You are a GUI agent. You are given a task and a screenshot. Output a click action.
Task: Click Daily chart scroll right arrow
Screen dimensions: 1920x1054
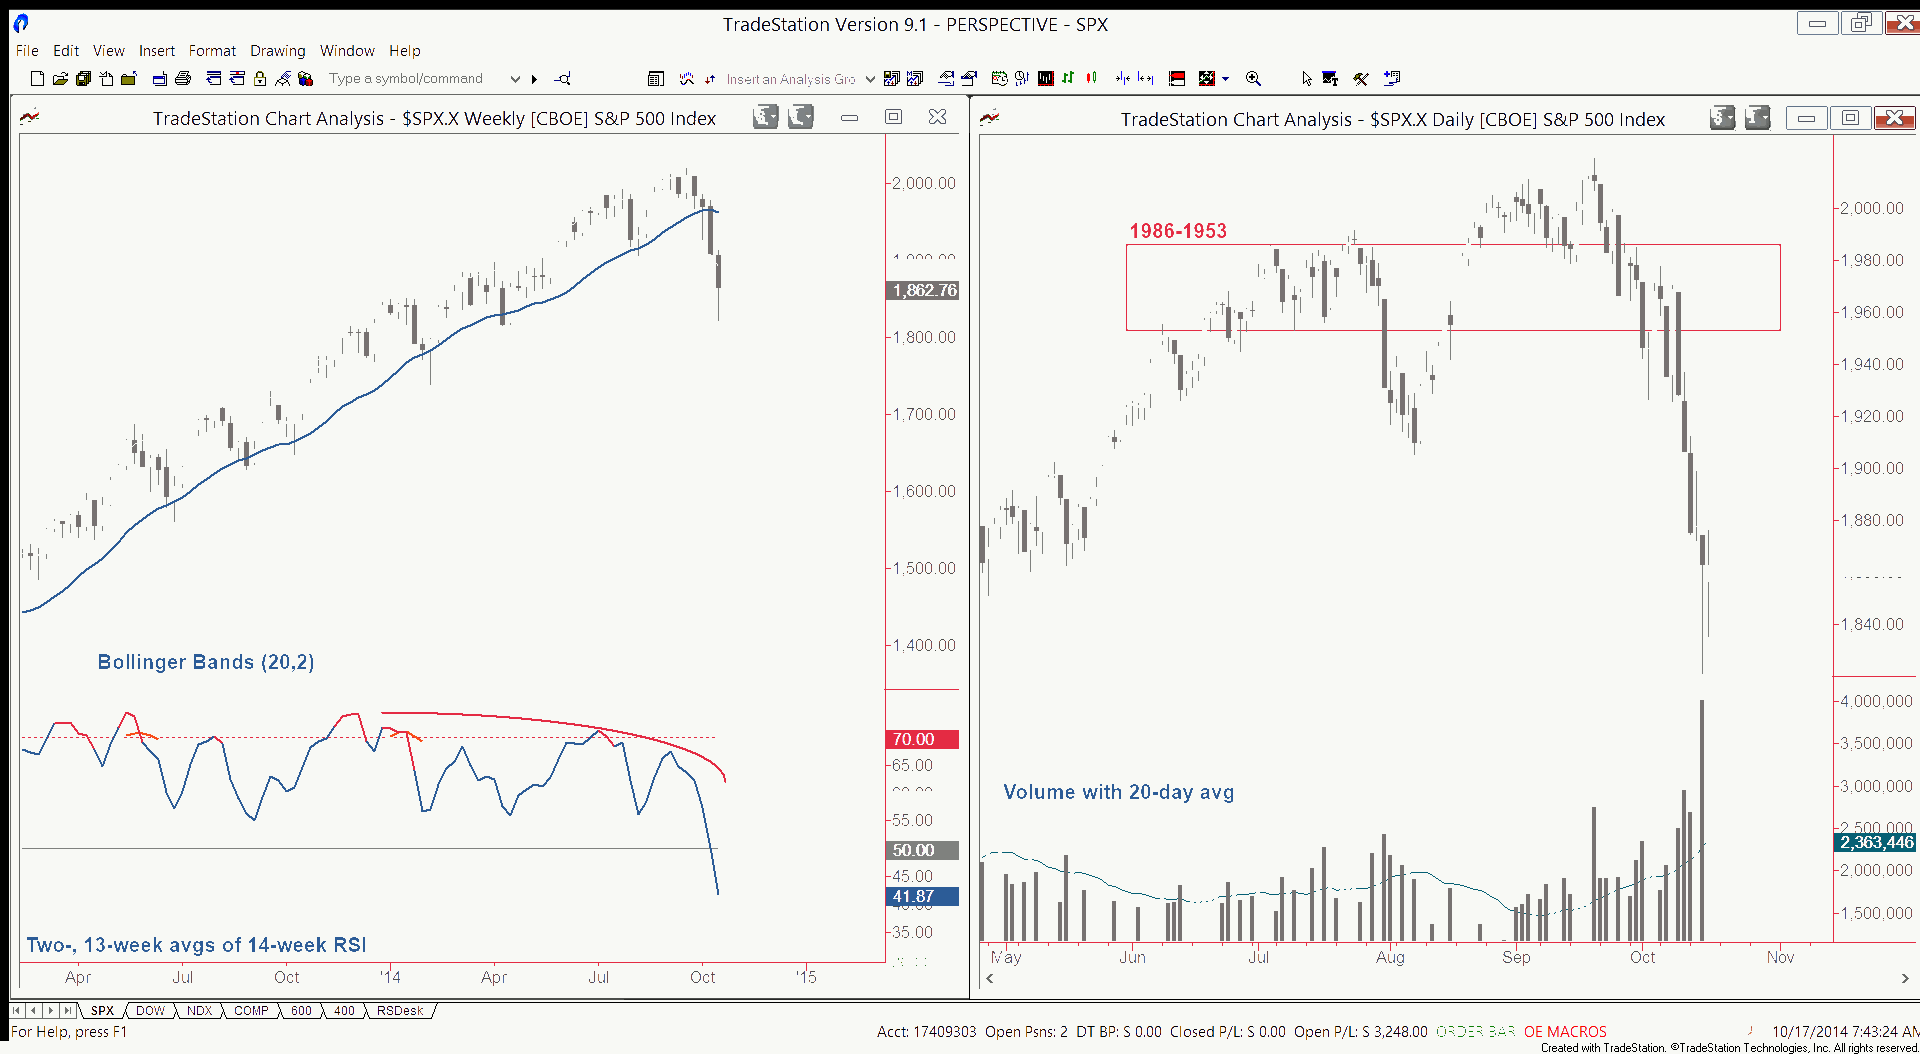point(1904,978)
